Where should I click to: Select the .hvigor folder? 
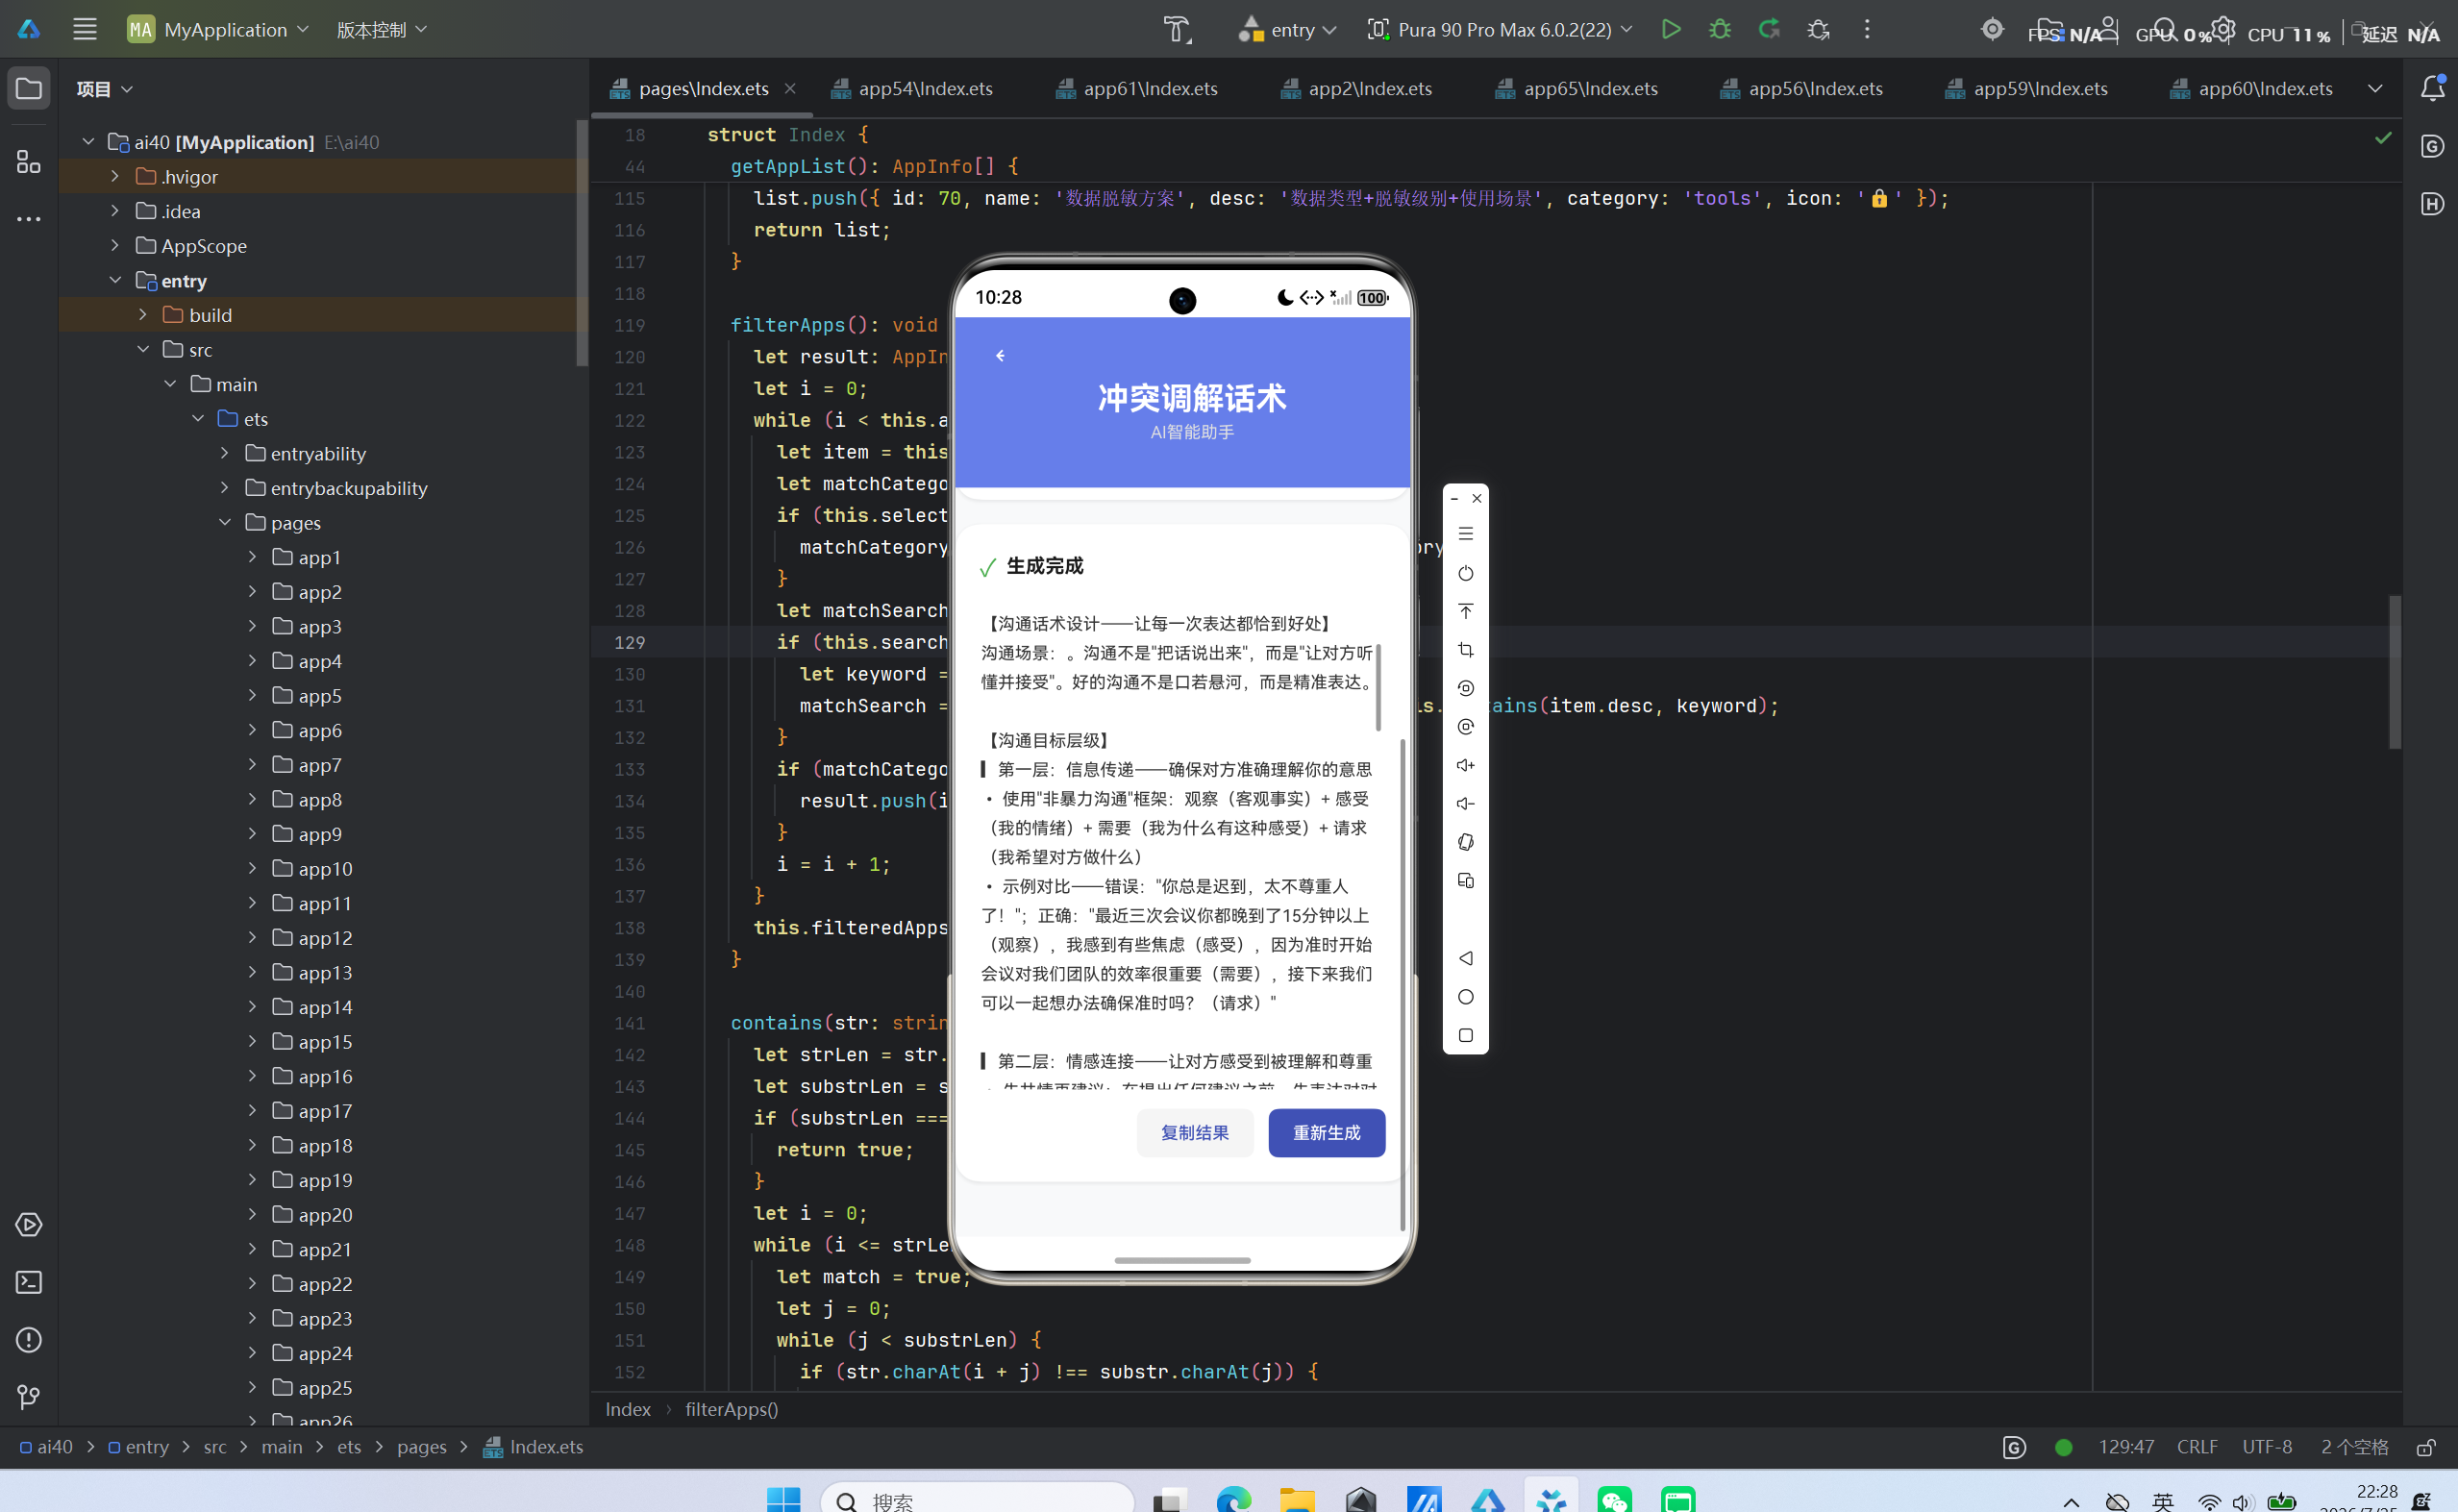[189, 176]
